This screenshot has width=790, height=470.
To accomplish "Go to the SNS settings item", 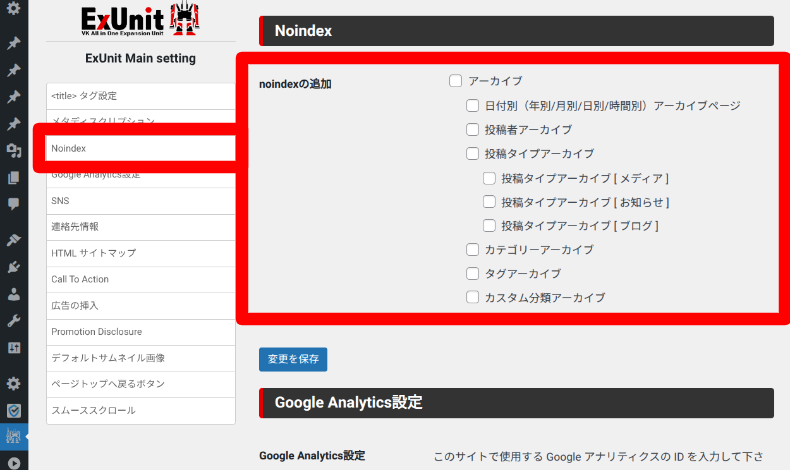I will [141, 200].
